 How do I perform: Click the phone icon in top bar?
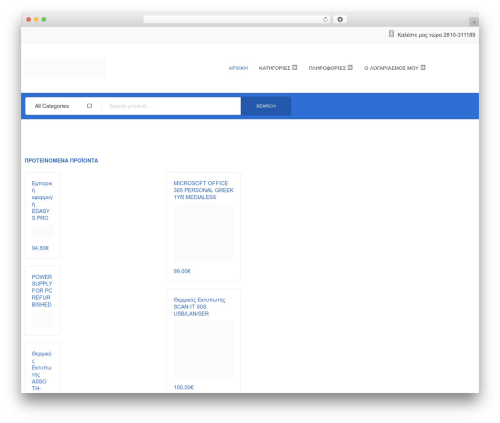pos(391,34)
